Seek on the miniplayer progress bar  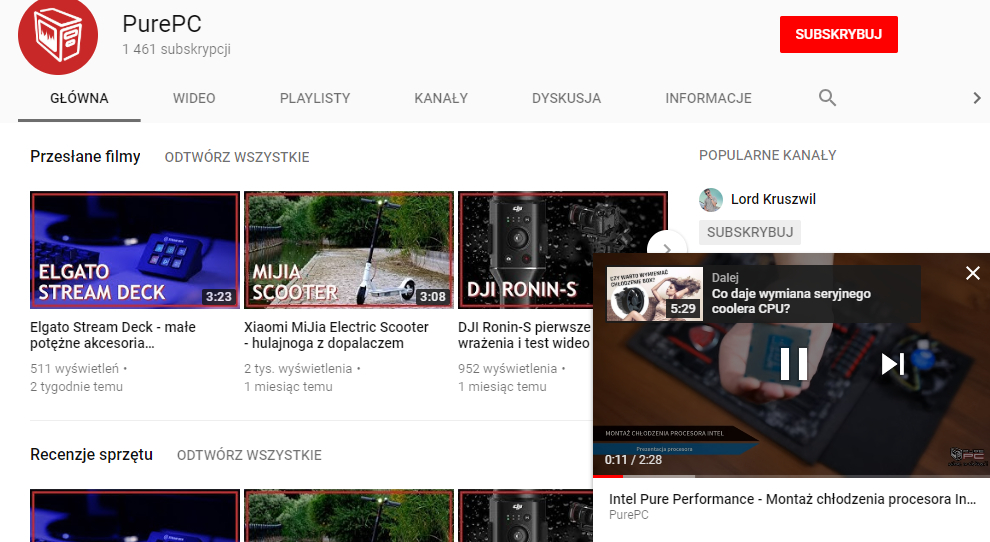click(791, 476)
